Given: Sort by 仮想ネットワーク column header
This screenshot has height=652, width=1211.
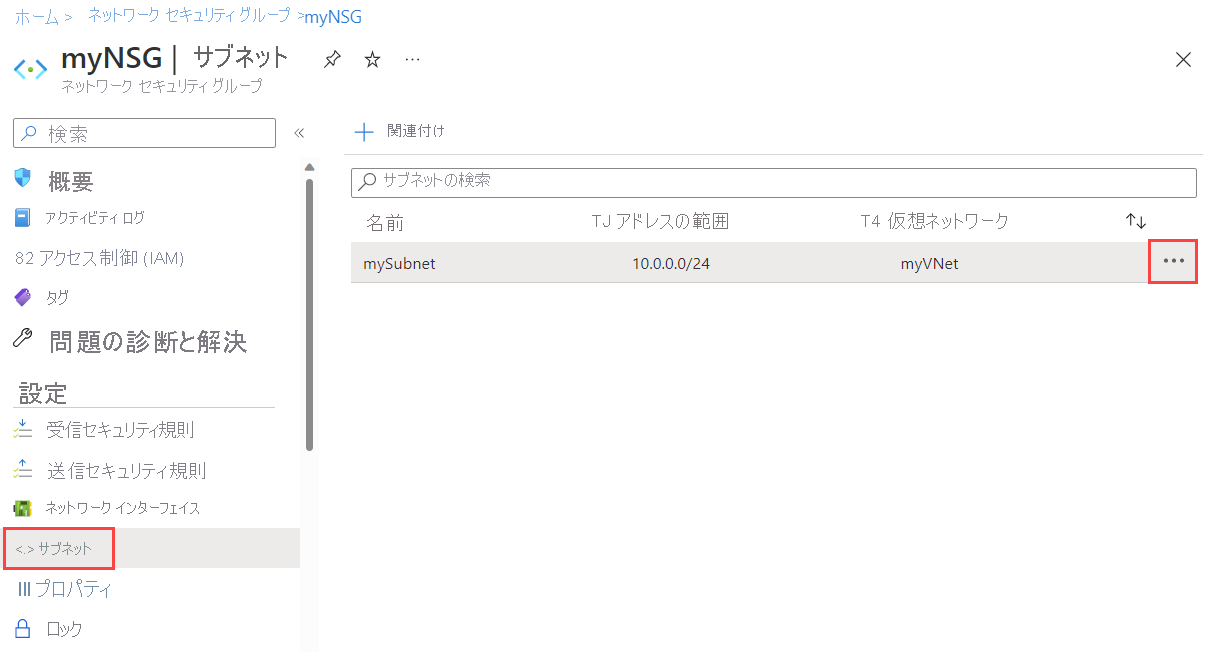Looking at the screenshot, I should (x=948, y=221).
